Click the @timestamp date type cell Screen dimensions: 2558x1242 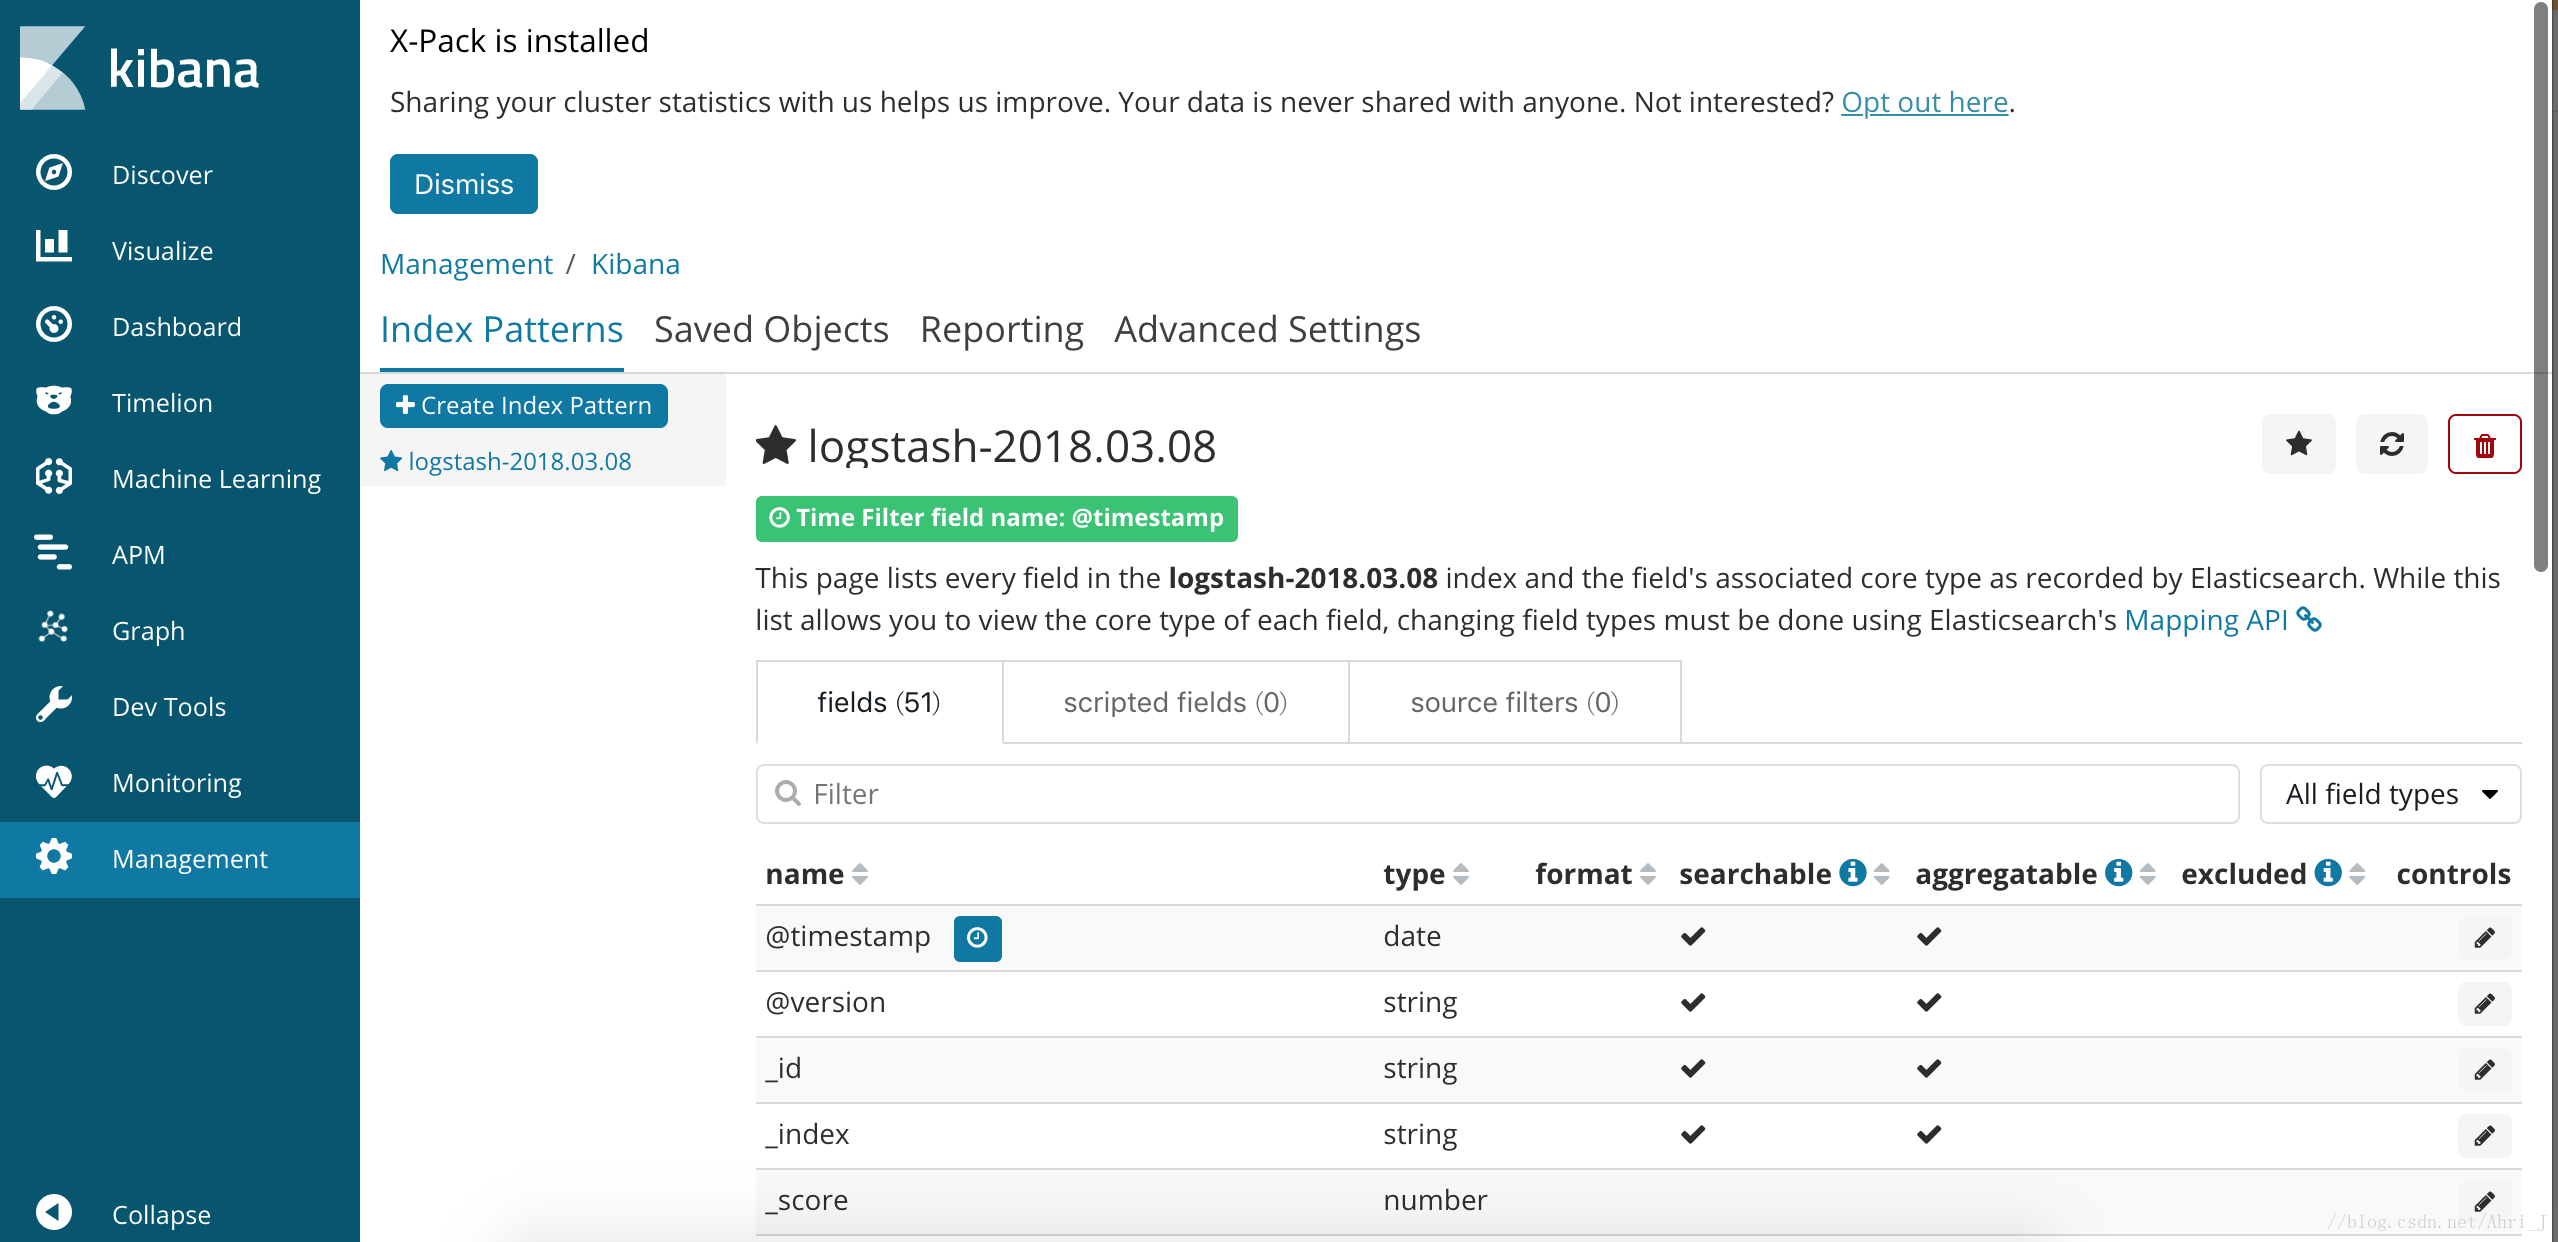(x=1412, y=936)
